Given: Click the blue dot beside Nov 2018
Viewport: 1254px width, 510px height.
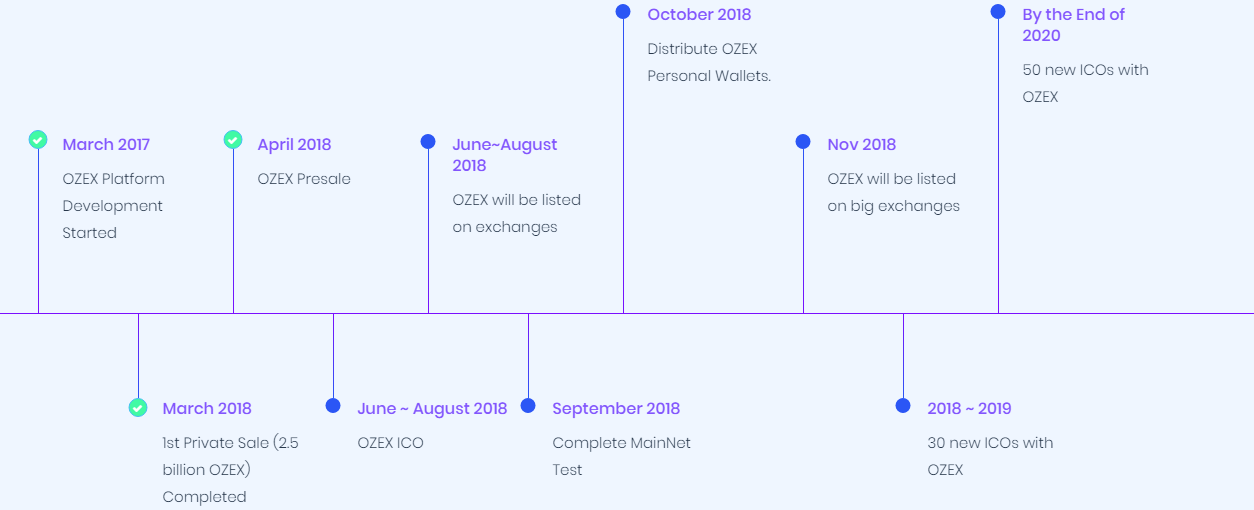Looking at the screenshot, I should point(803,142).
